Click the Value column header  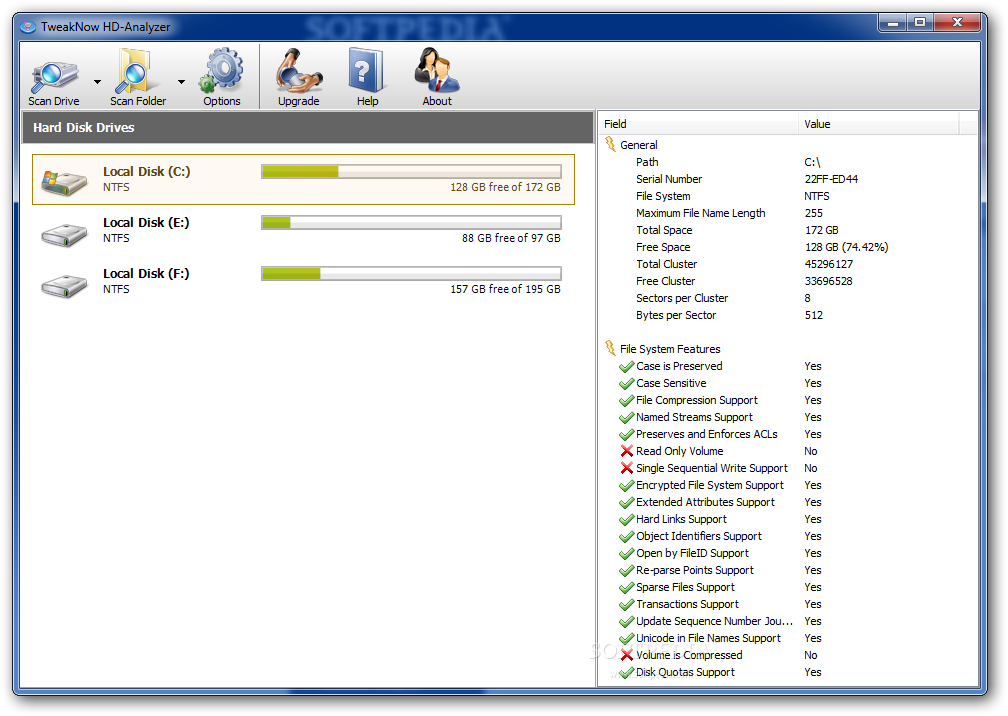879,124
